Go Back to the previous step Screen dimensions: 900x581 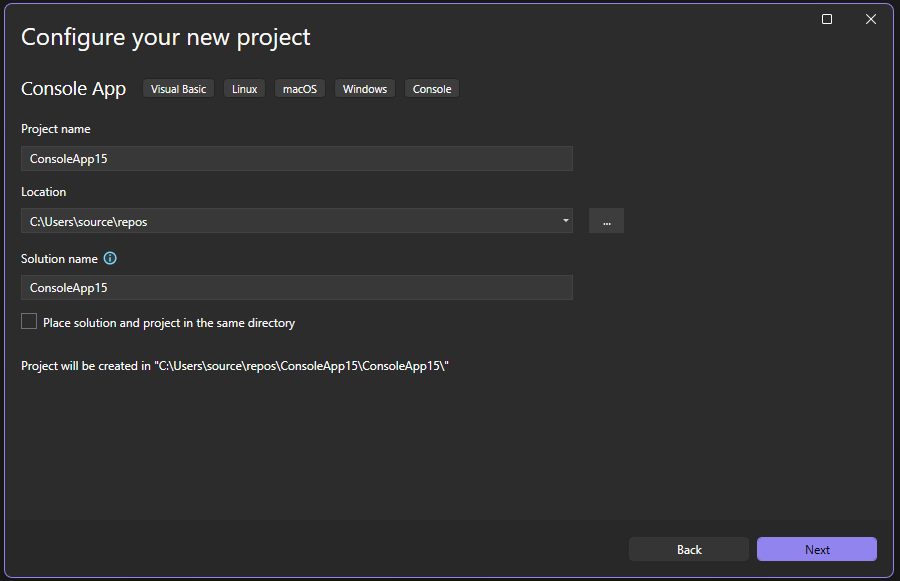coord(688,549)
